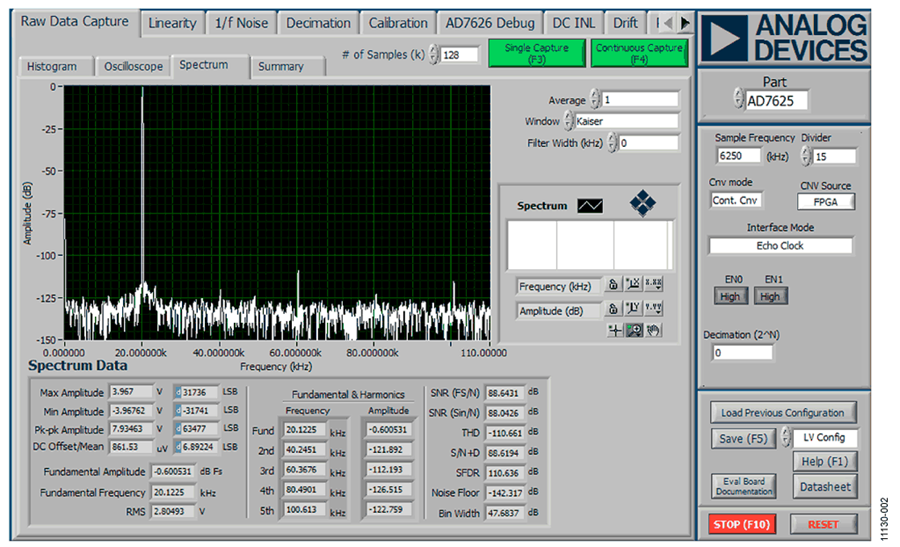Screen dimensions: 900x547
Task: Open Eval Board Documentation
Action: 743,486
